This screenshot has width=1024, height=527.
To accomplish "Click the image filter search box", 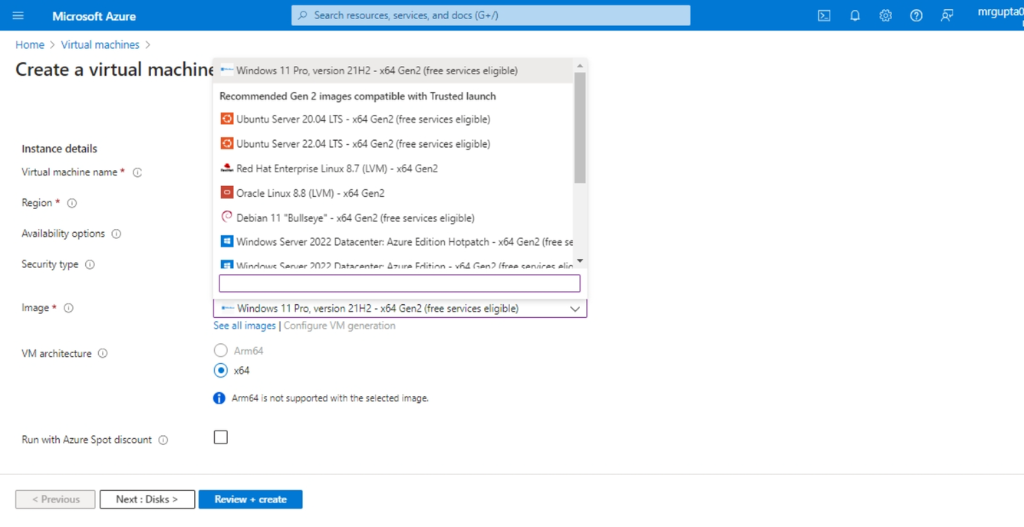I will click(399, 284).
